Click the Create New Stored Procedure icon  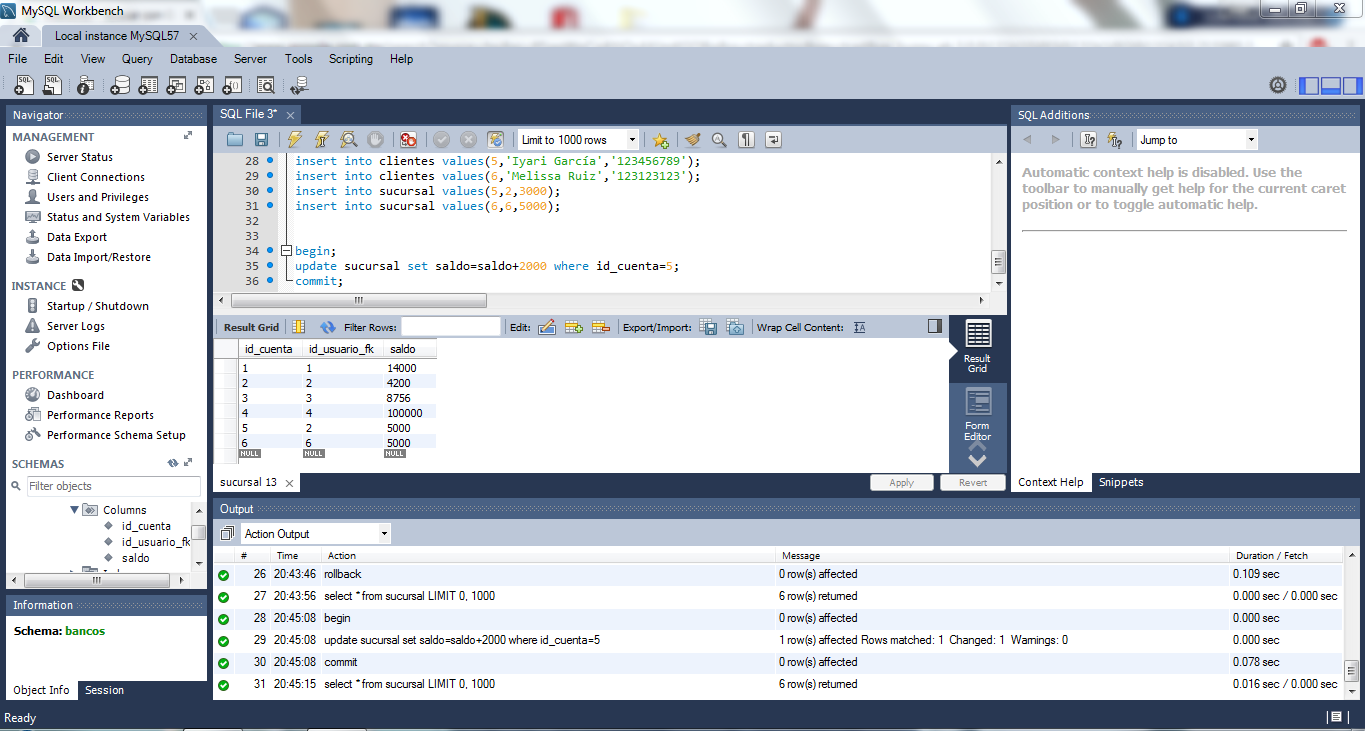pos(201,85)
